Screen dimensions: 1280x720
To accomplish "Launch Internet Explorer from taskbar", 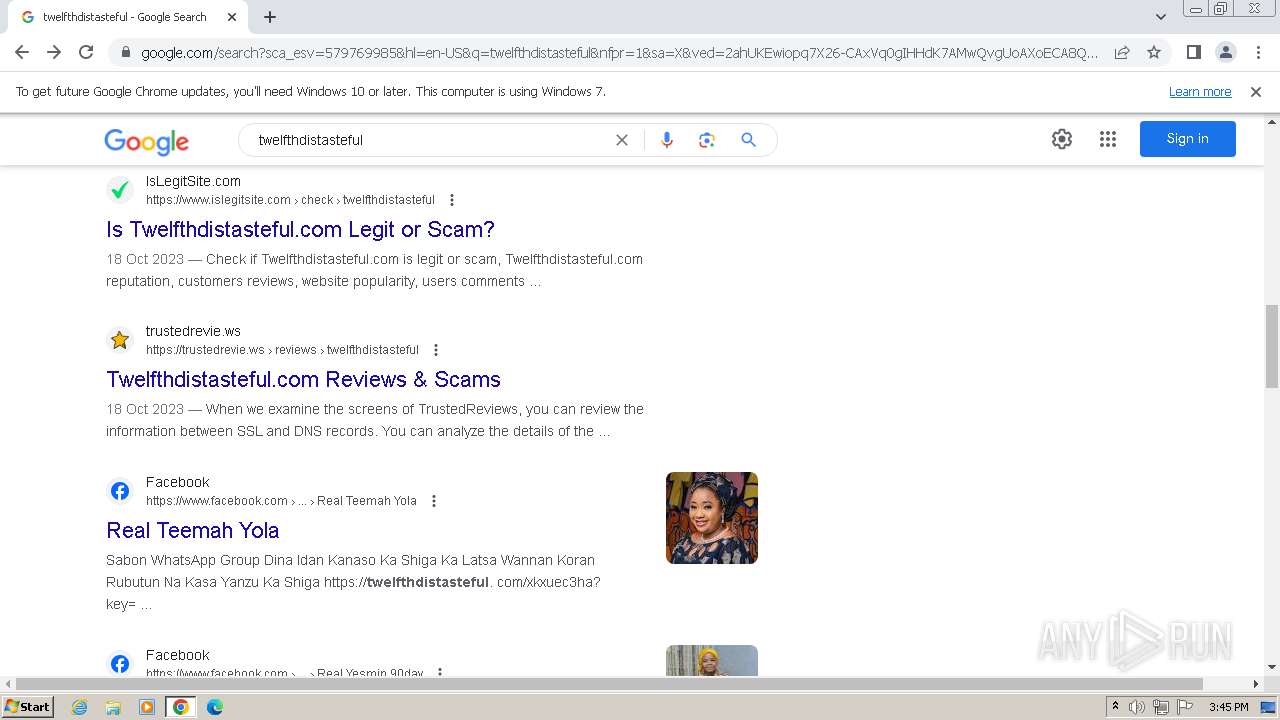I will [x=80, y=707].
